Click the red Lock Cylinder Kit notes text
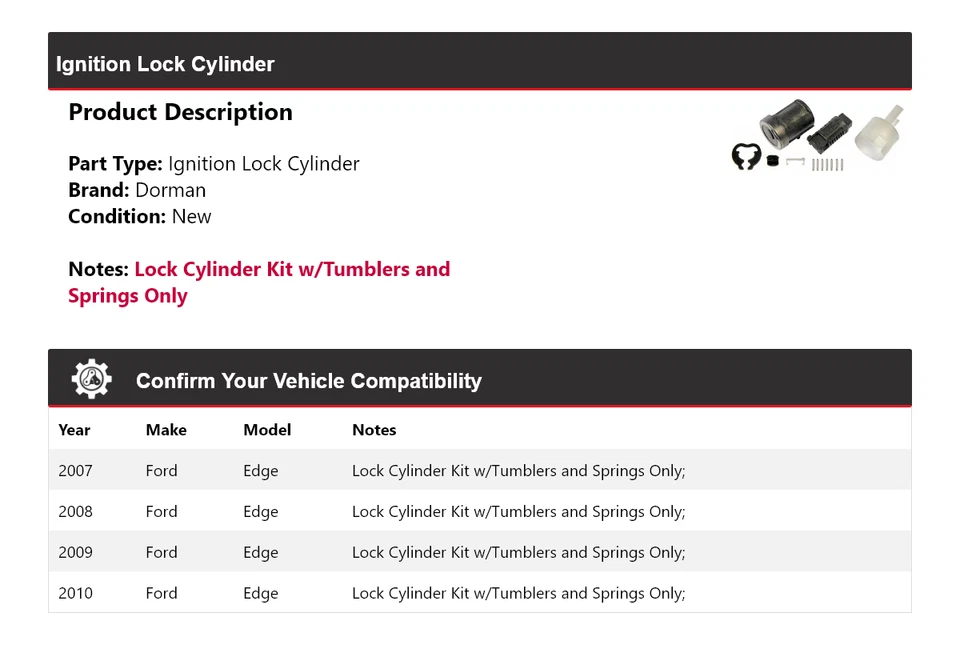 click(259, 282)
